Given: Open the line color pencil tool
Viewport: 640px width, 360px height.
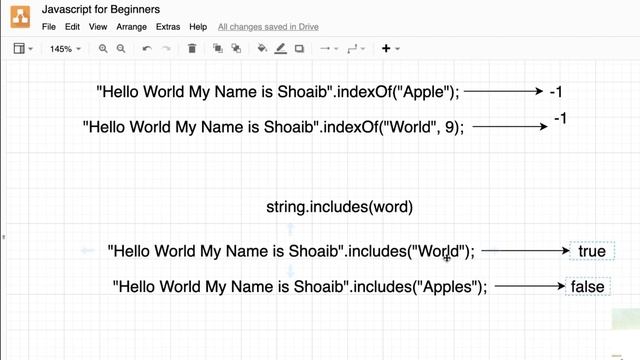Looking at the screenshot, I should click(280, 49).
